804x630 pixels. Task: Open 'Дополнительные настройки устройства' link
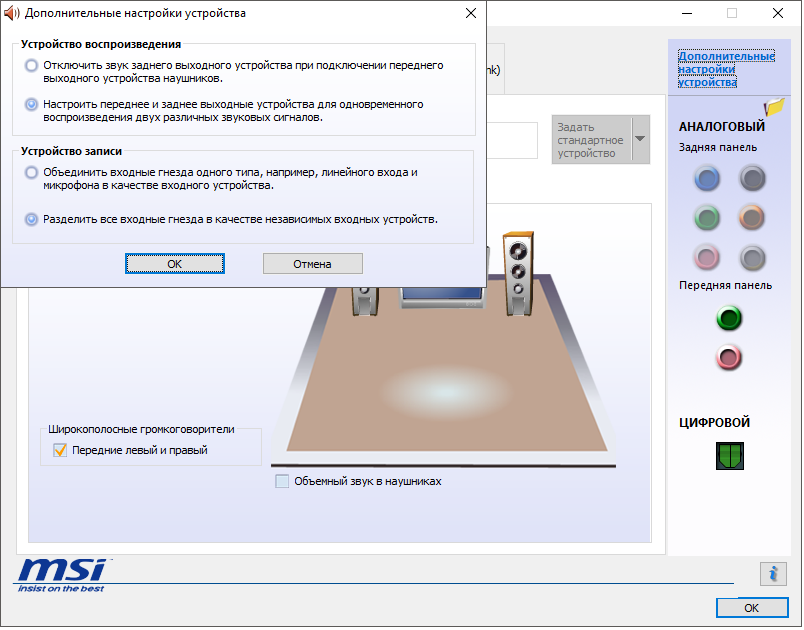(x=726, y=69)
